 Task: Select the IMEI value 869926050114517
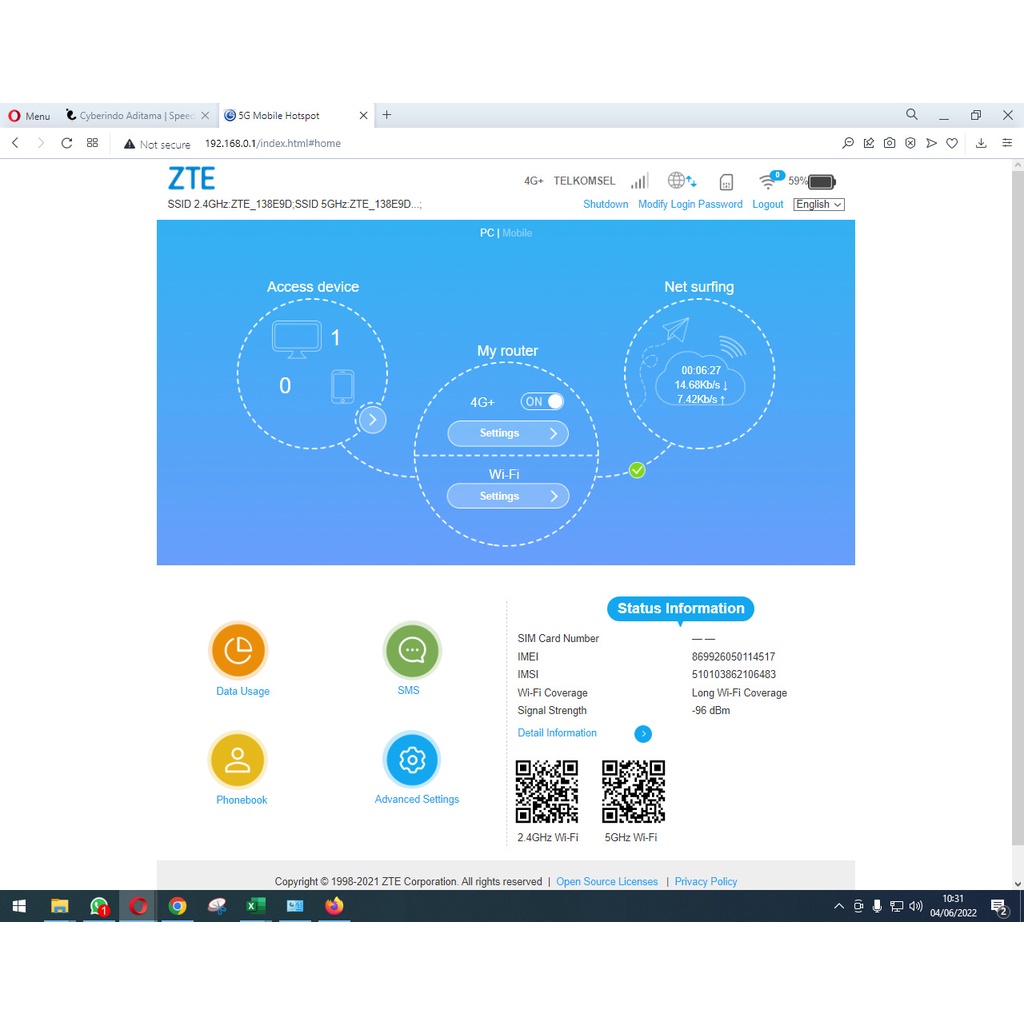(733, 656)
